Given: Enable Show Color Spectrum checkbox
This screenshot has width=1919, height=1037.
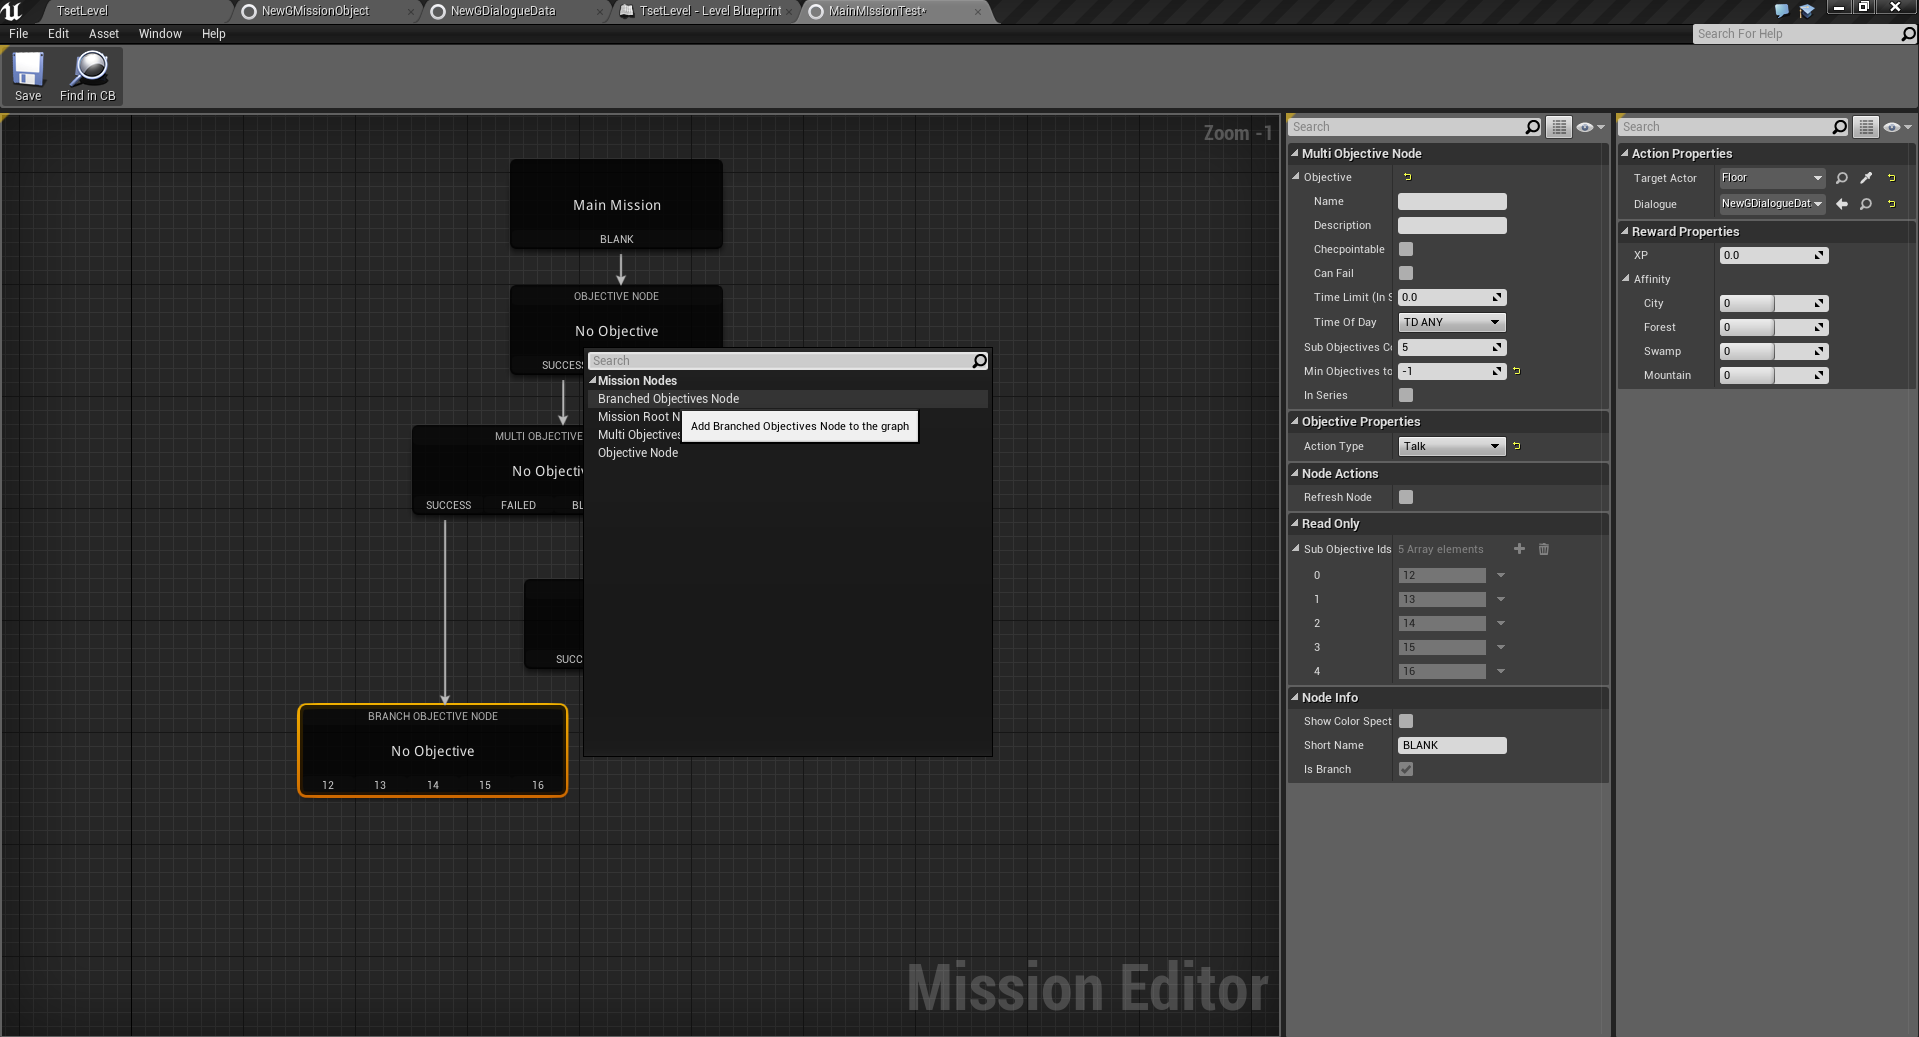Looking at the screenshot, I should point(1406,721).
